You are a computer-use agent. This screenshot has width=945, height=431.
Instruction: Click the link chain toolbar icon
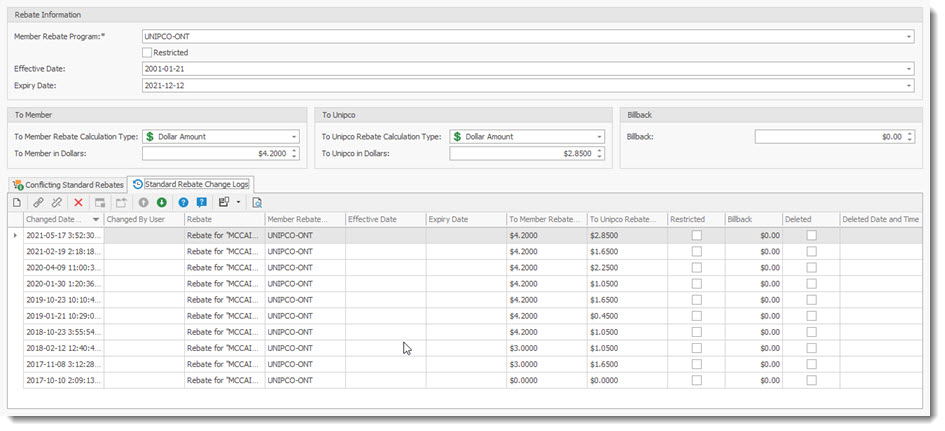click(x=38, y=202)
